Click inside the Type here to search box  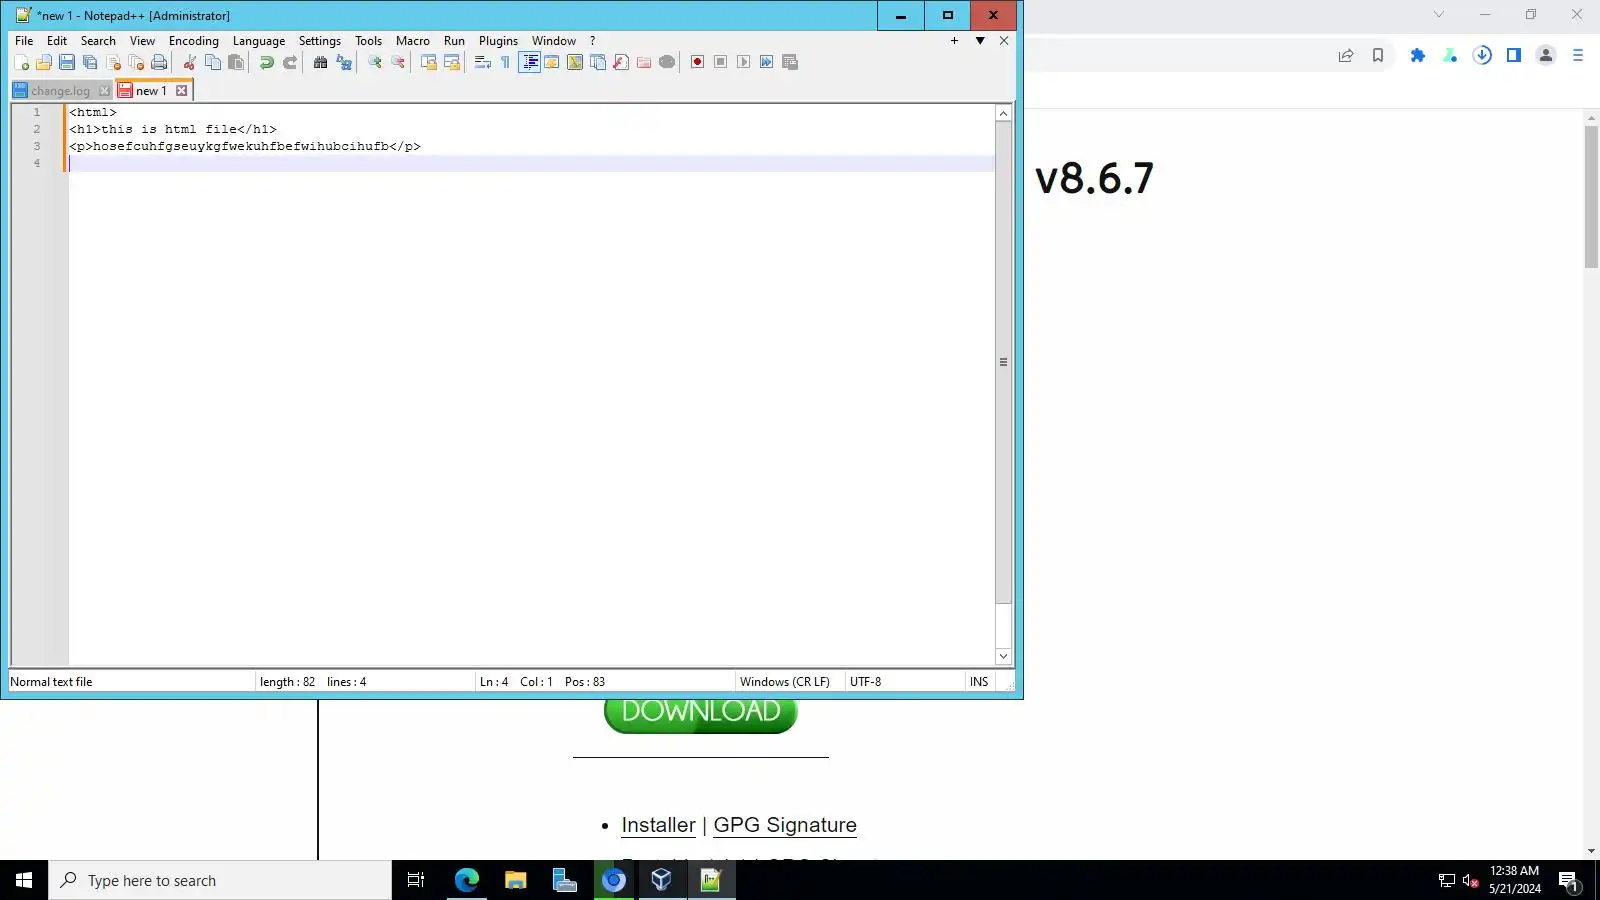pos(220,880)
